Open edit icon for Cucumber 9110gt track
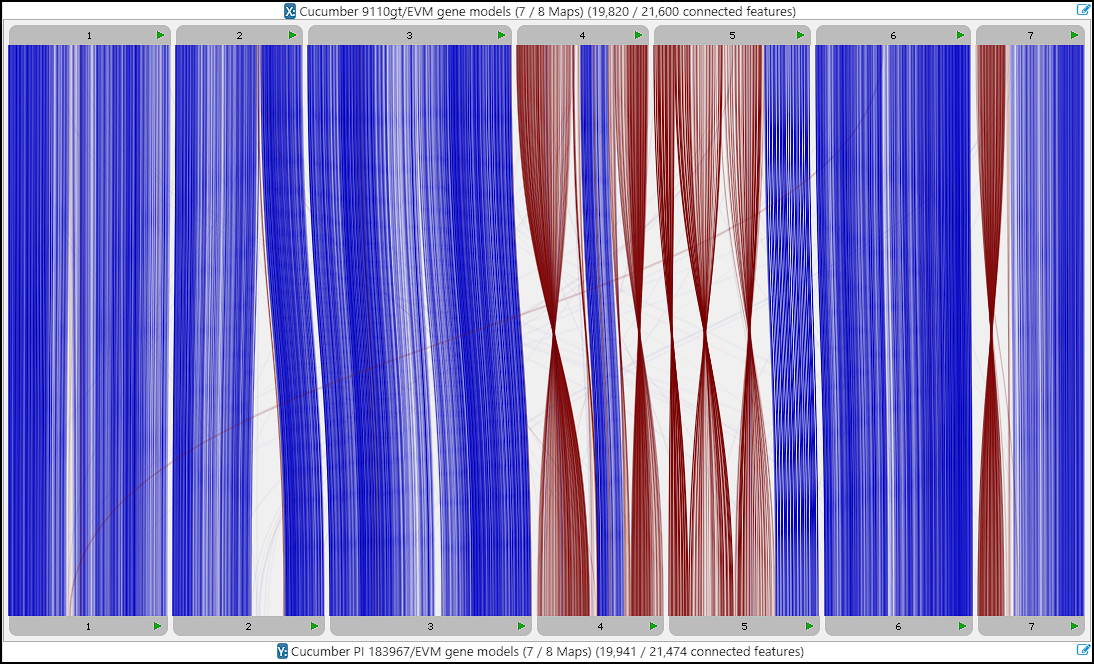Viewport: 1094px width, 664px height. pyautogui.click(x=1083, y=10)
